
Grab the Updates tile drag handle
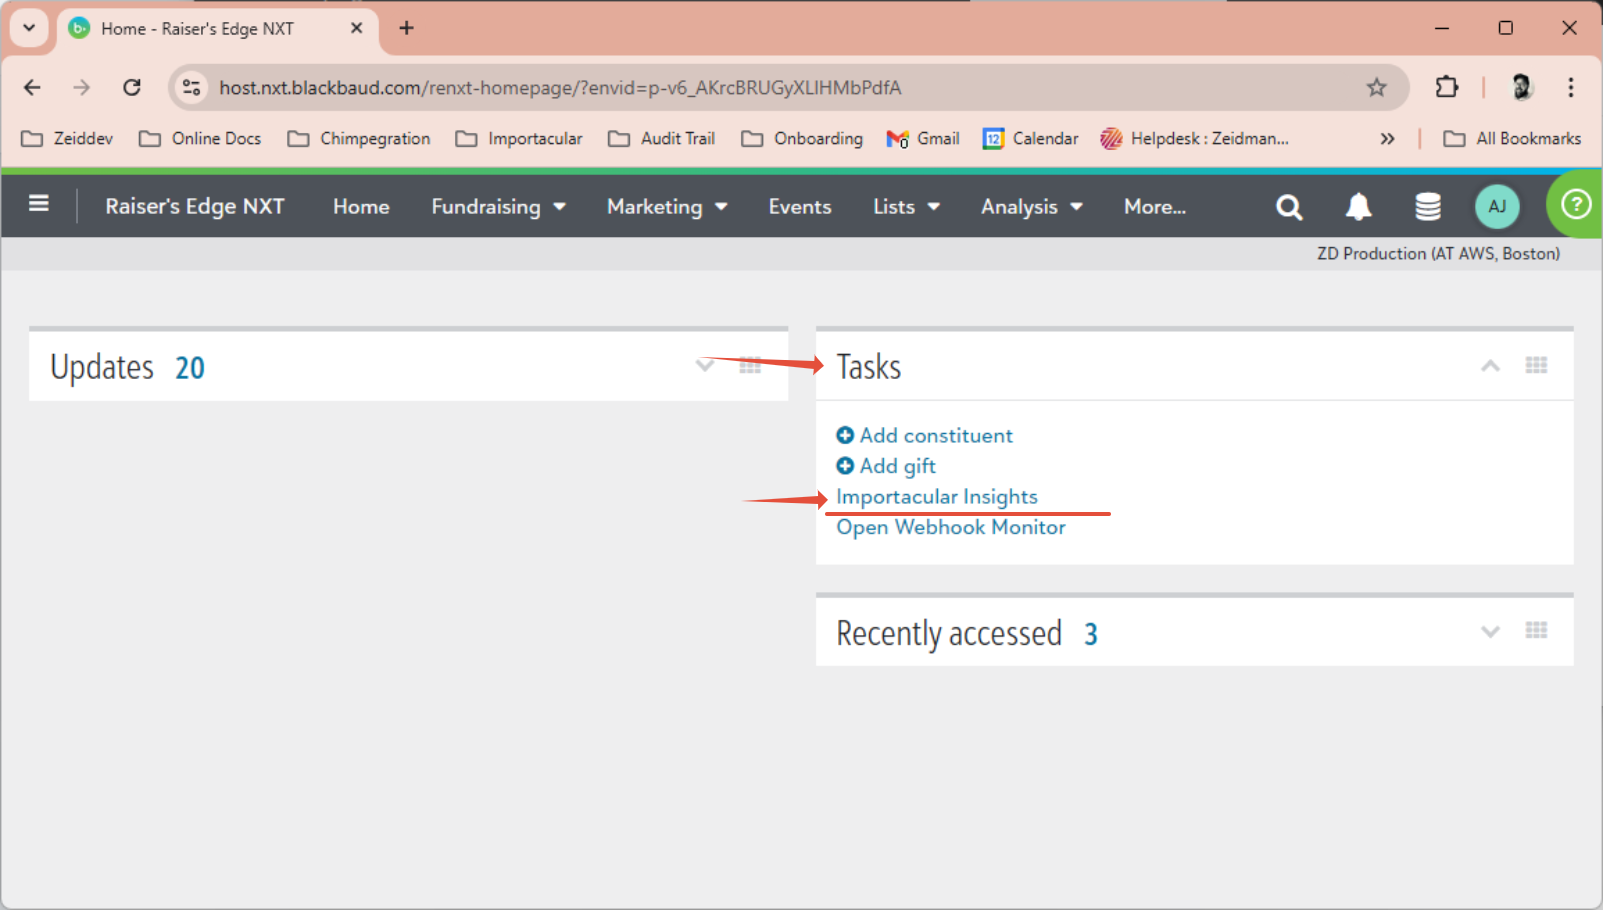point(750,366)
